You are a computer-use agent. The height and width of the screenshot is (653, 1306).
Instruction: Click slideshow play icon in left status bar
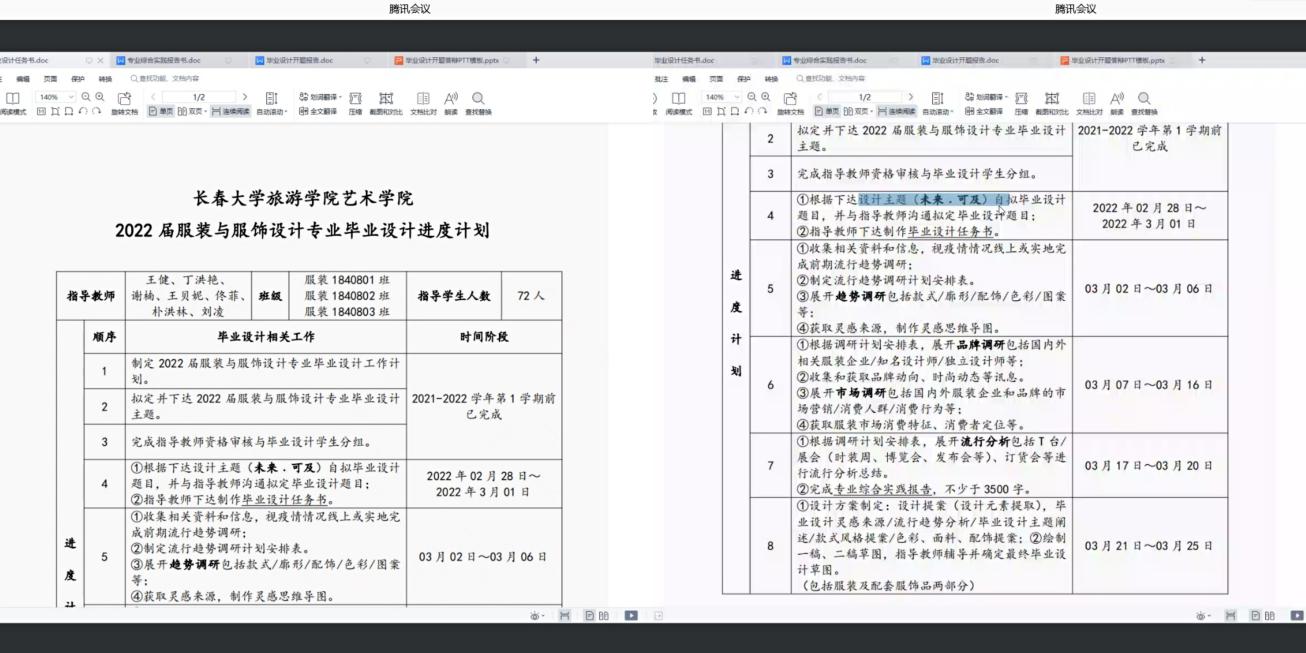click(631, 615)
